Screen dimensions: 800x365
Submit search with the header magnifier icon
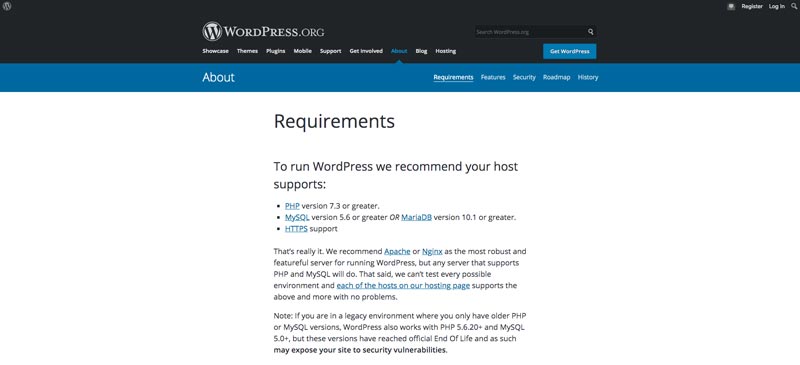point(591,32)
